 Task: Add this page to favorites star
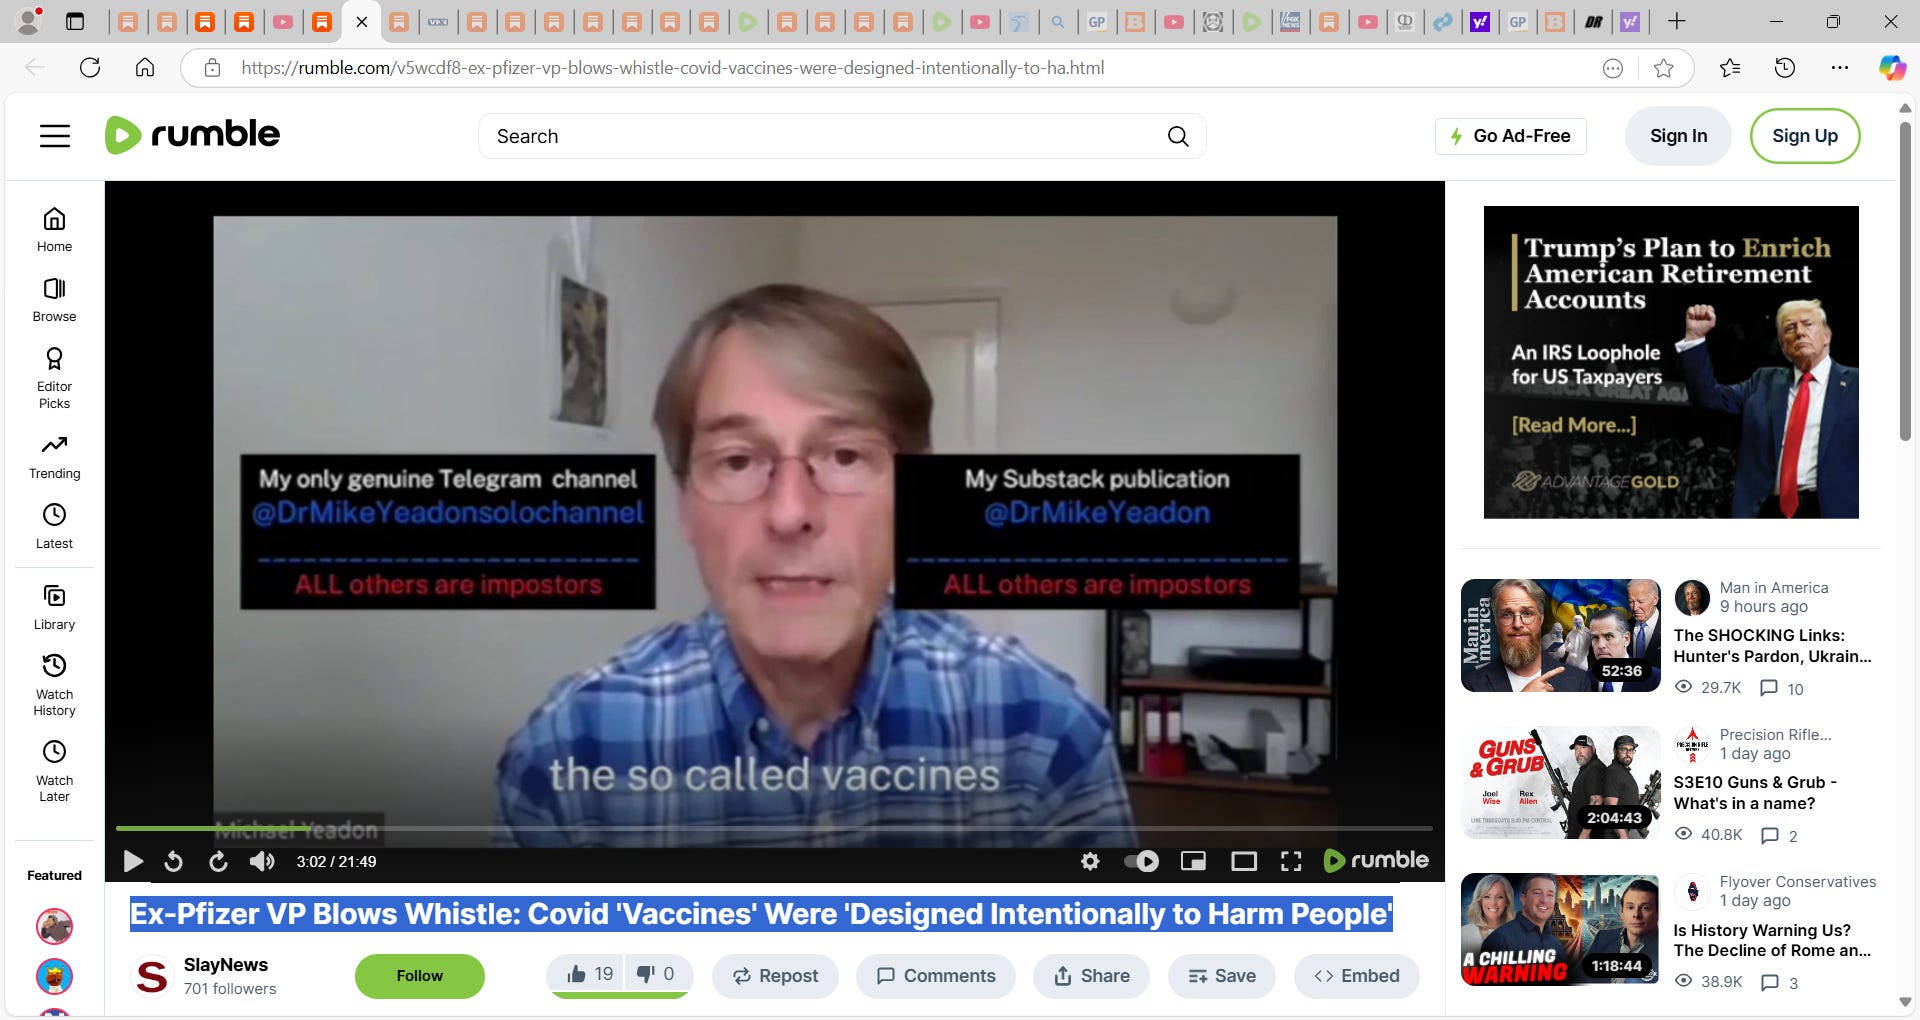pyautogui.click(x=1663, y=68)
